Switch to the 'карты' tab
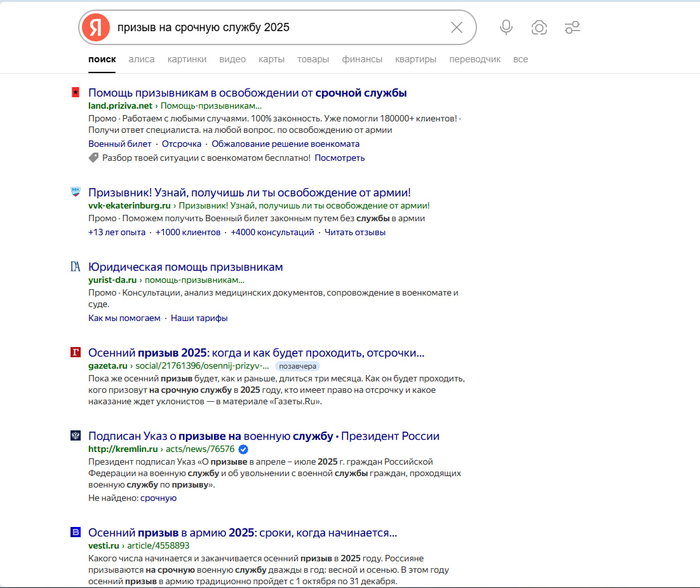 coord(271,59)
